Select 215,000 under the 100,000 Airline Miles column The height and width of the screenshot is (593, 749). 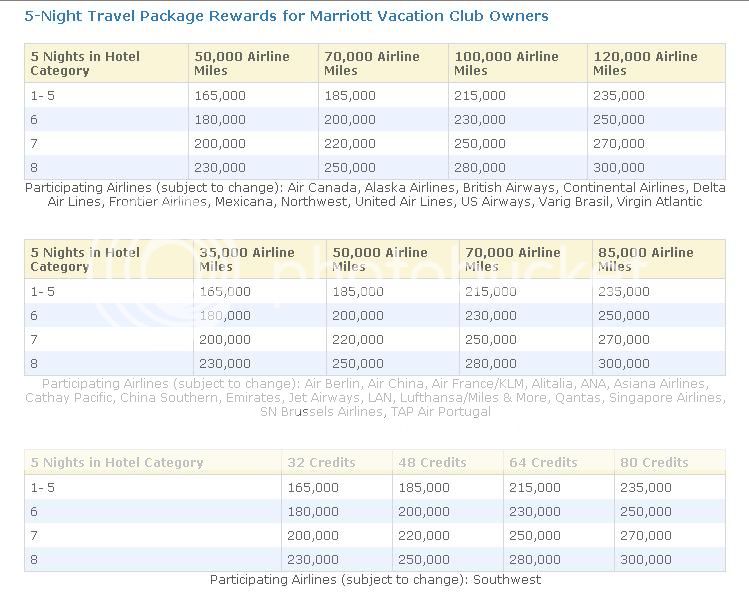[480, 96]
